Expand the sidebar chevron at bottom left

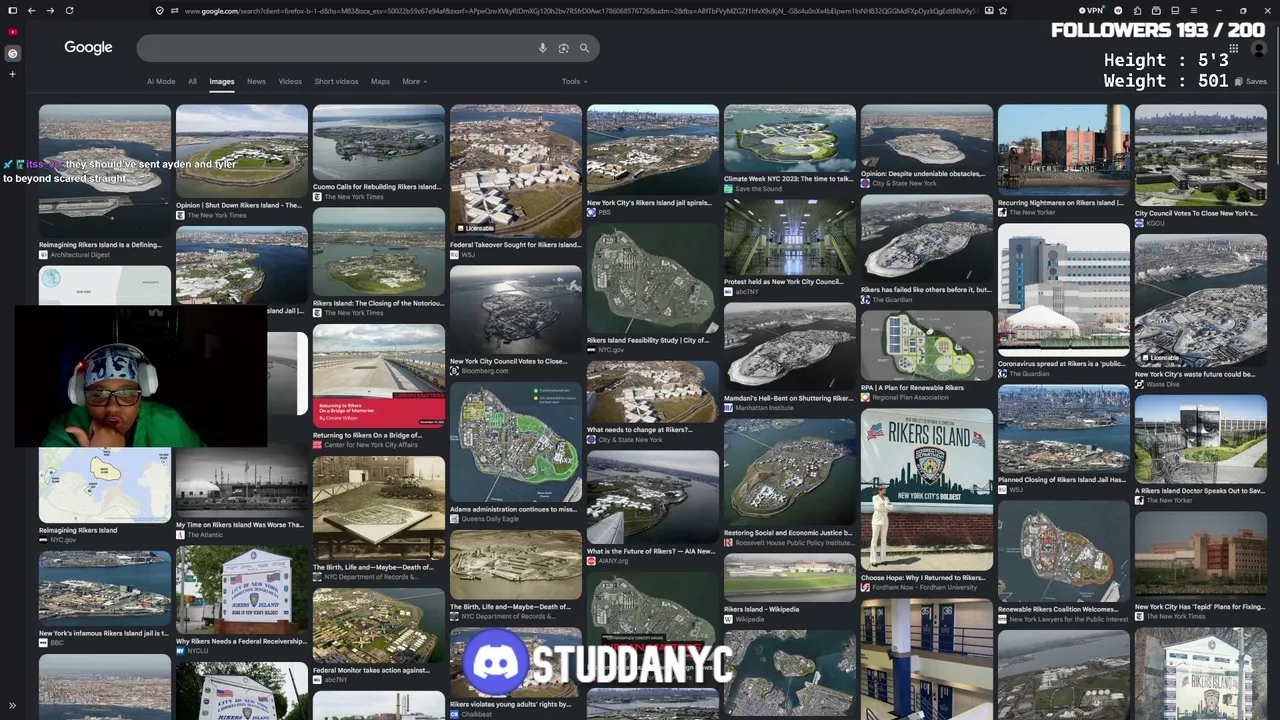point(12,706)
